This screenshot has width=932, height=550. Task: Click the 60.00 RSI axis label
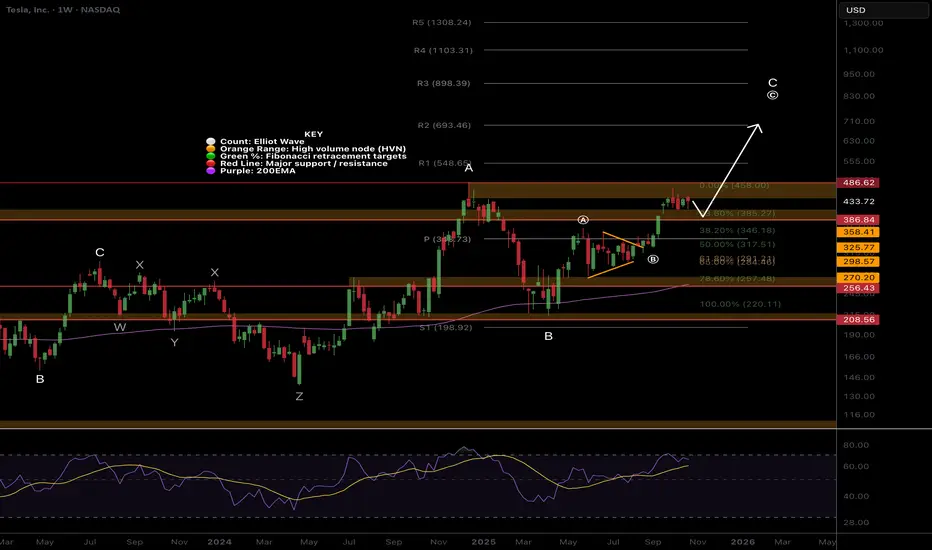tap(856, 467)
